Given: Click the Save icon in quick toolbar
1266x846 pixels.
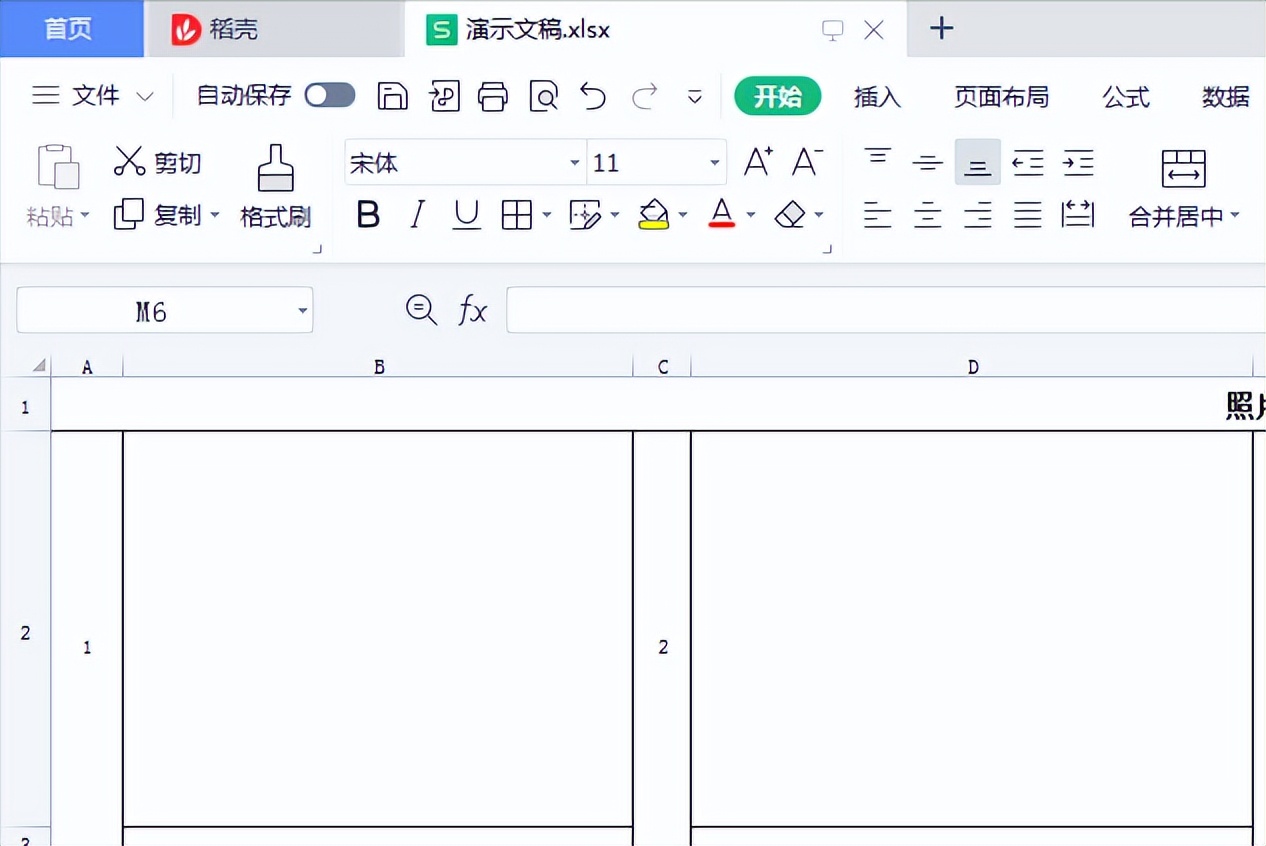Looking at the screenshot, I should click(x=393, y=96).
